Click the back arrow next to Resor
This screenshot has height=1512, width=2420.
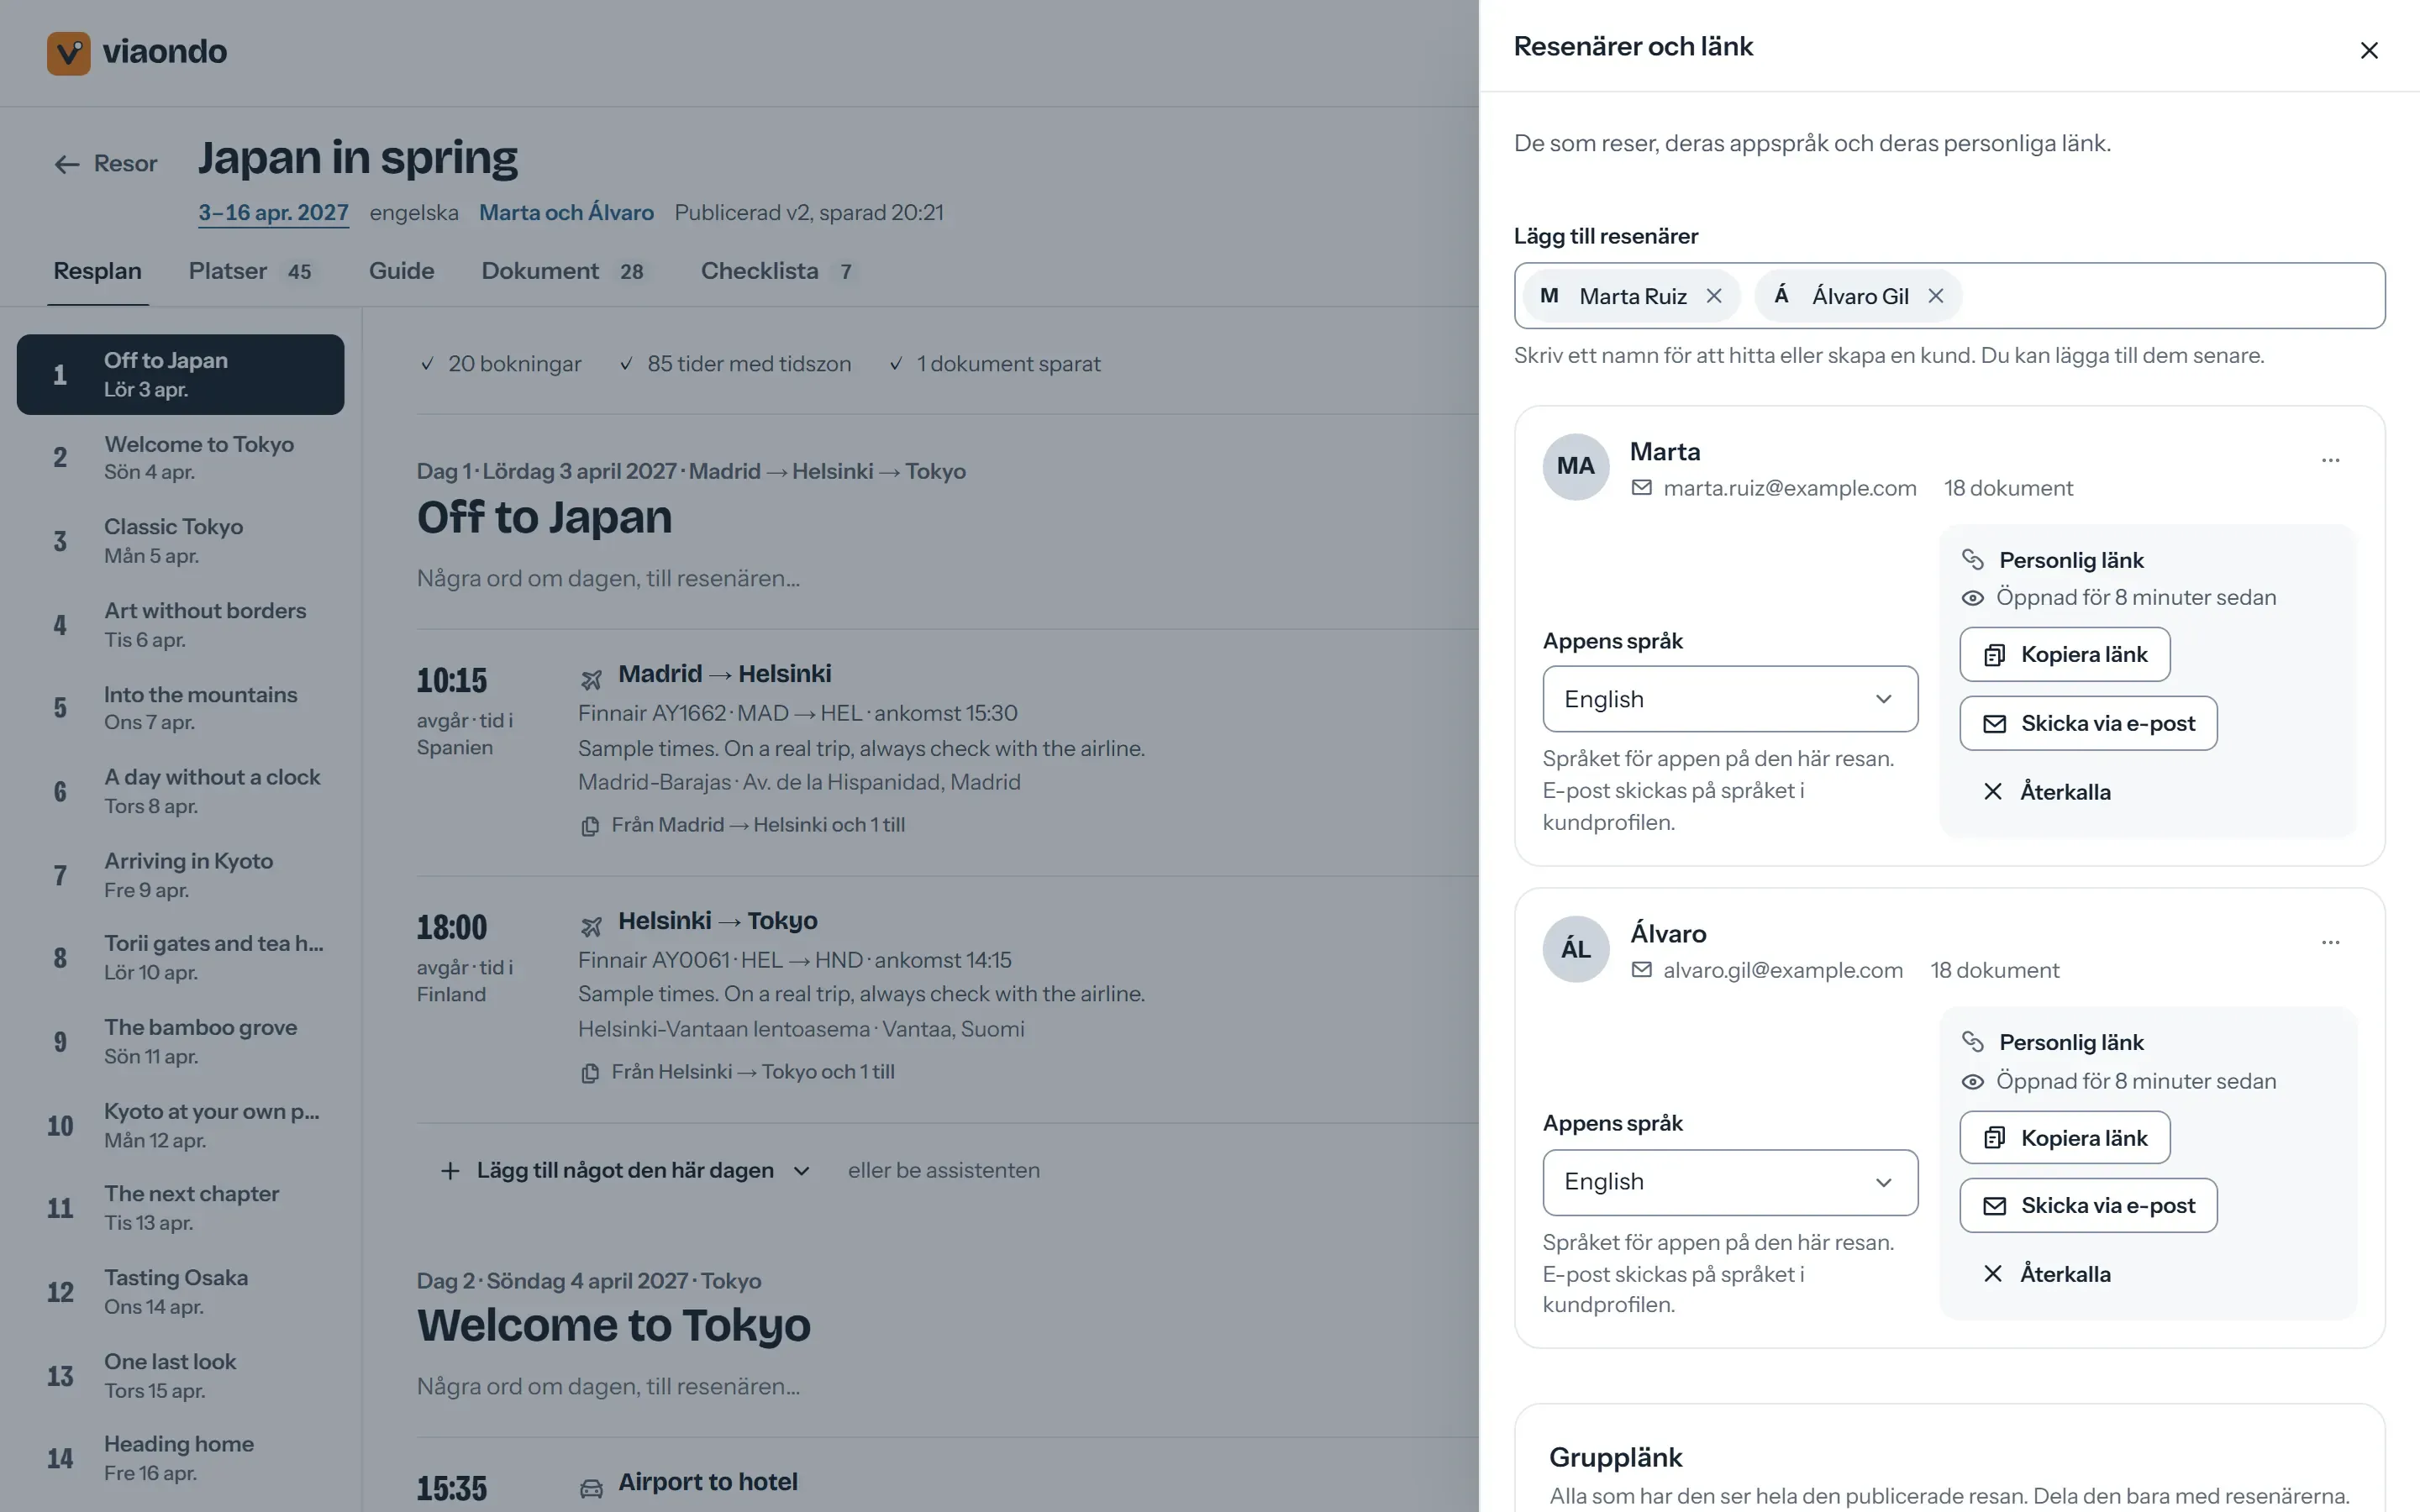pyautogui.click(x=67, y=164)
